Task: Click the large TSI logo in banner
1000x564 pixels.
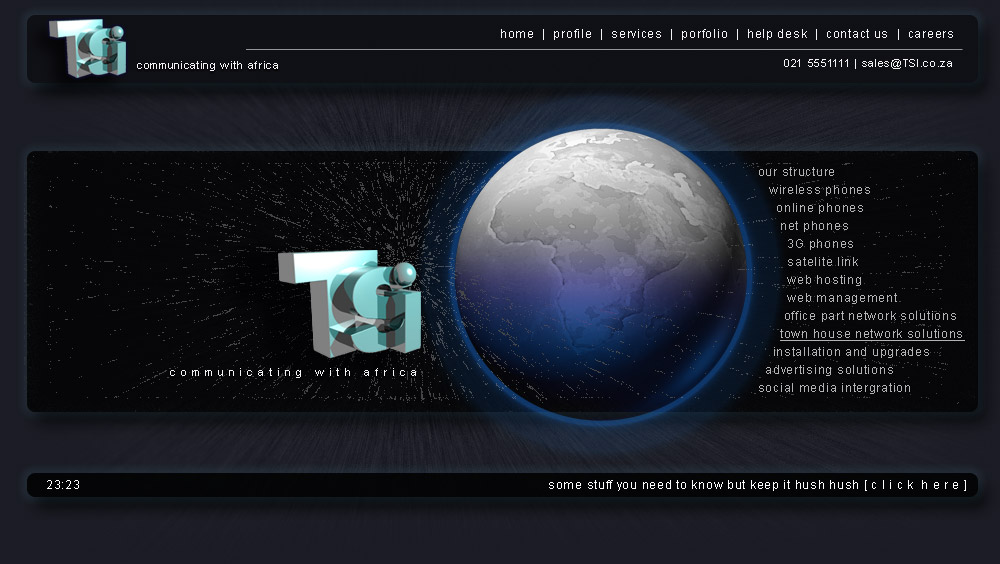Action: point(350,302)
